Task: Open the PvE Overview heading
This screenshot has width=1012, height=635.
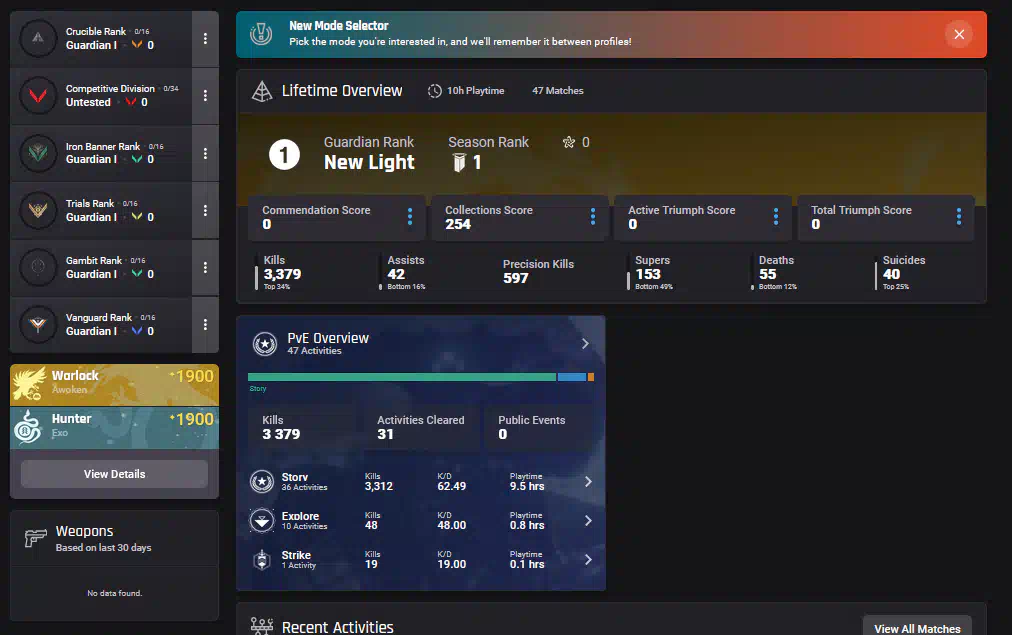Action: click(328, 338)
